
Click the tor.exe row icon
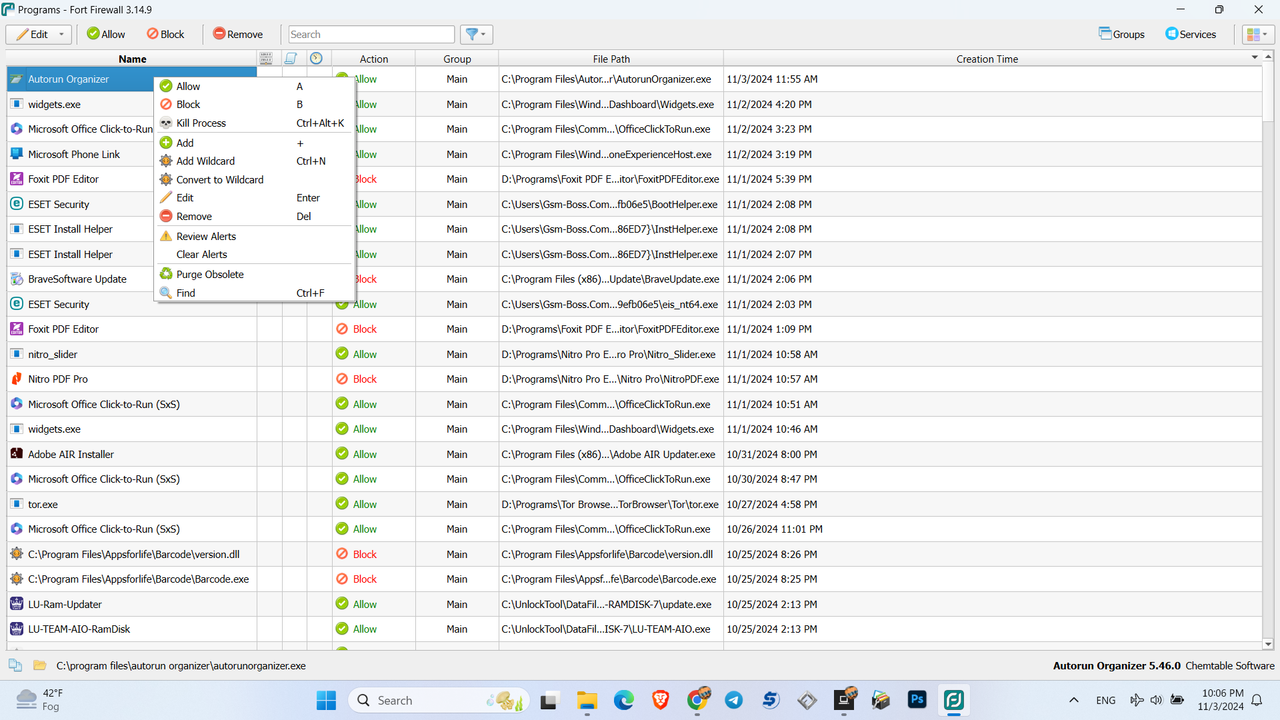(x=16, y=504)
